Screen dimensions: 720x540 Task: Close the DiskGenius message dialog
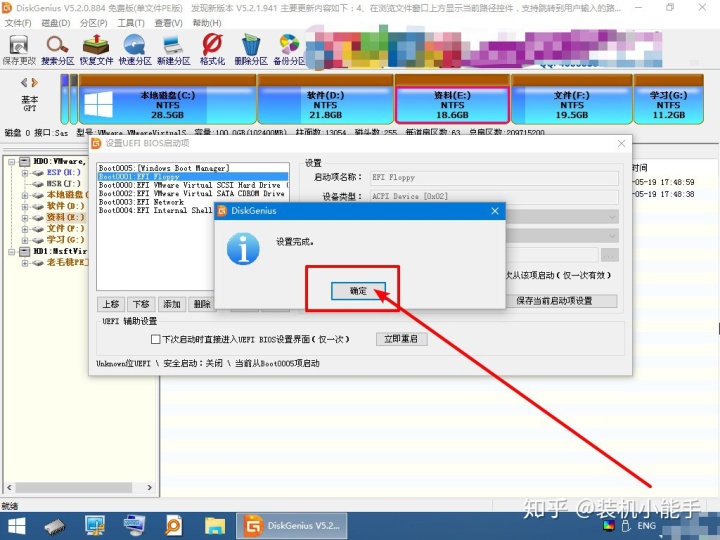(x=495, y=211)
